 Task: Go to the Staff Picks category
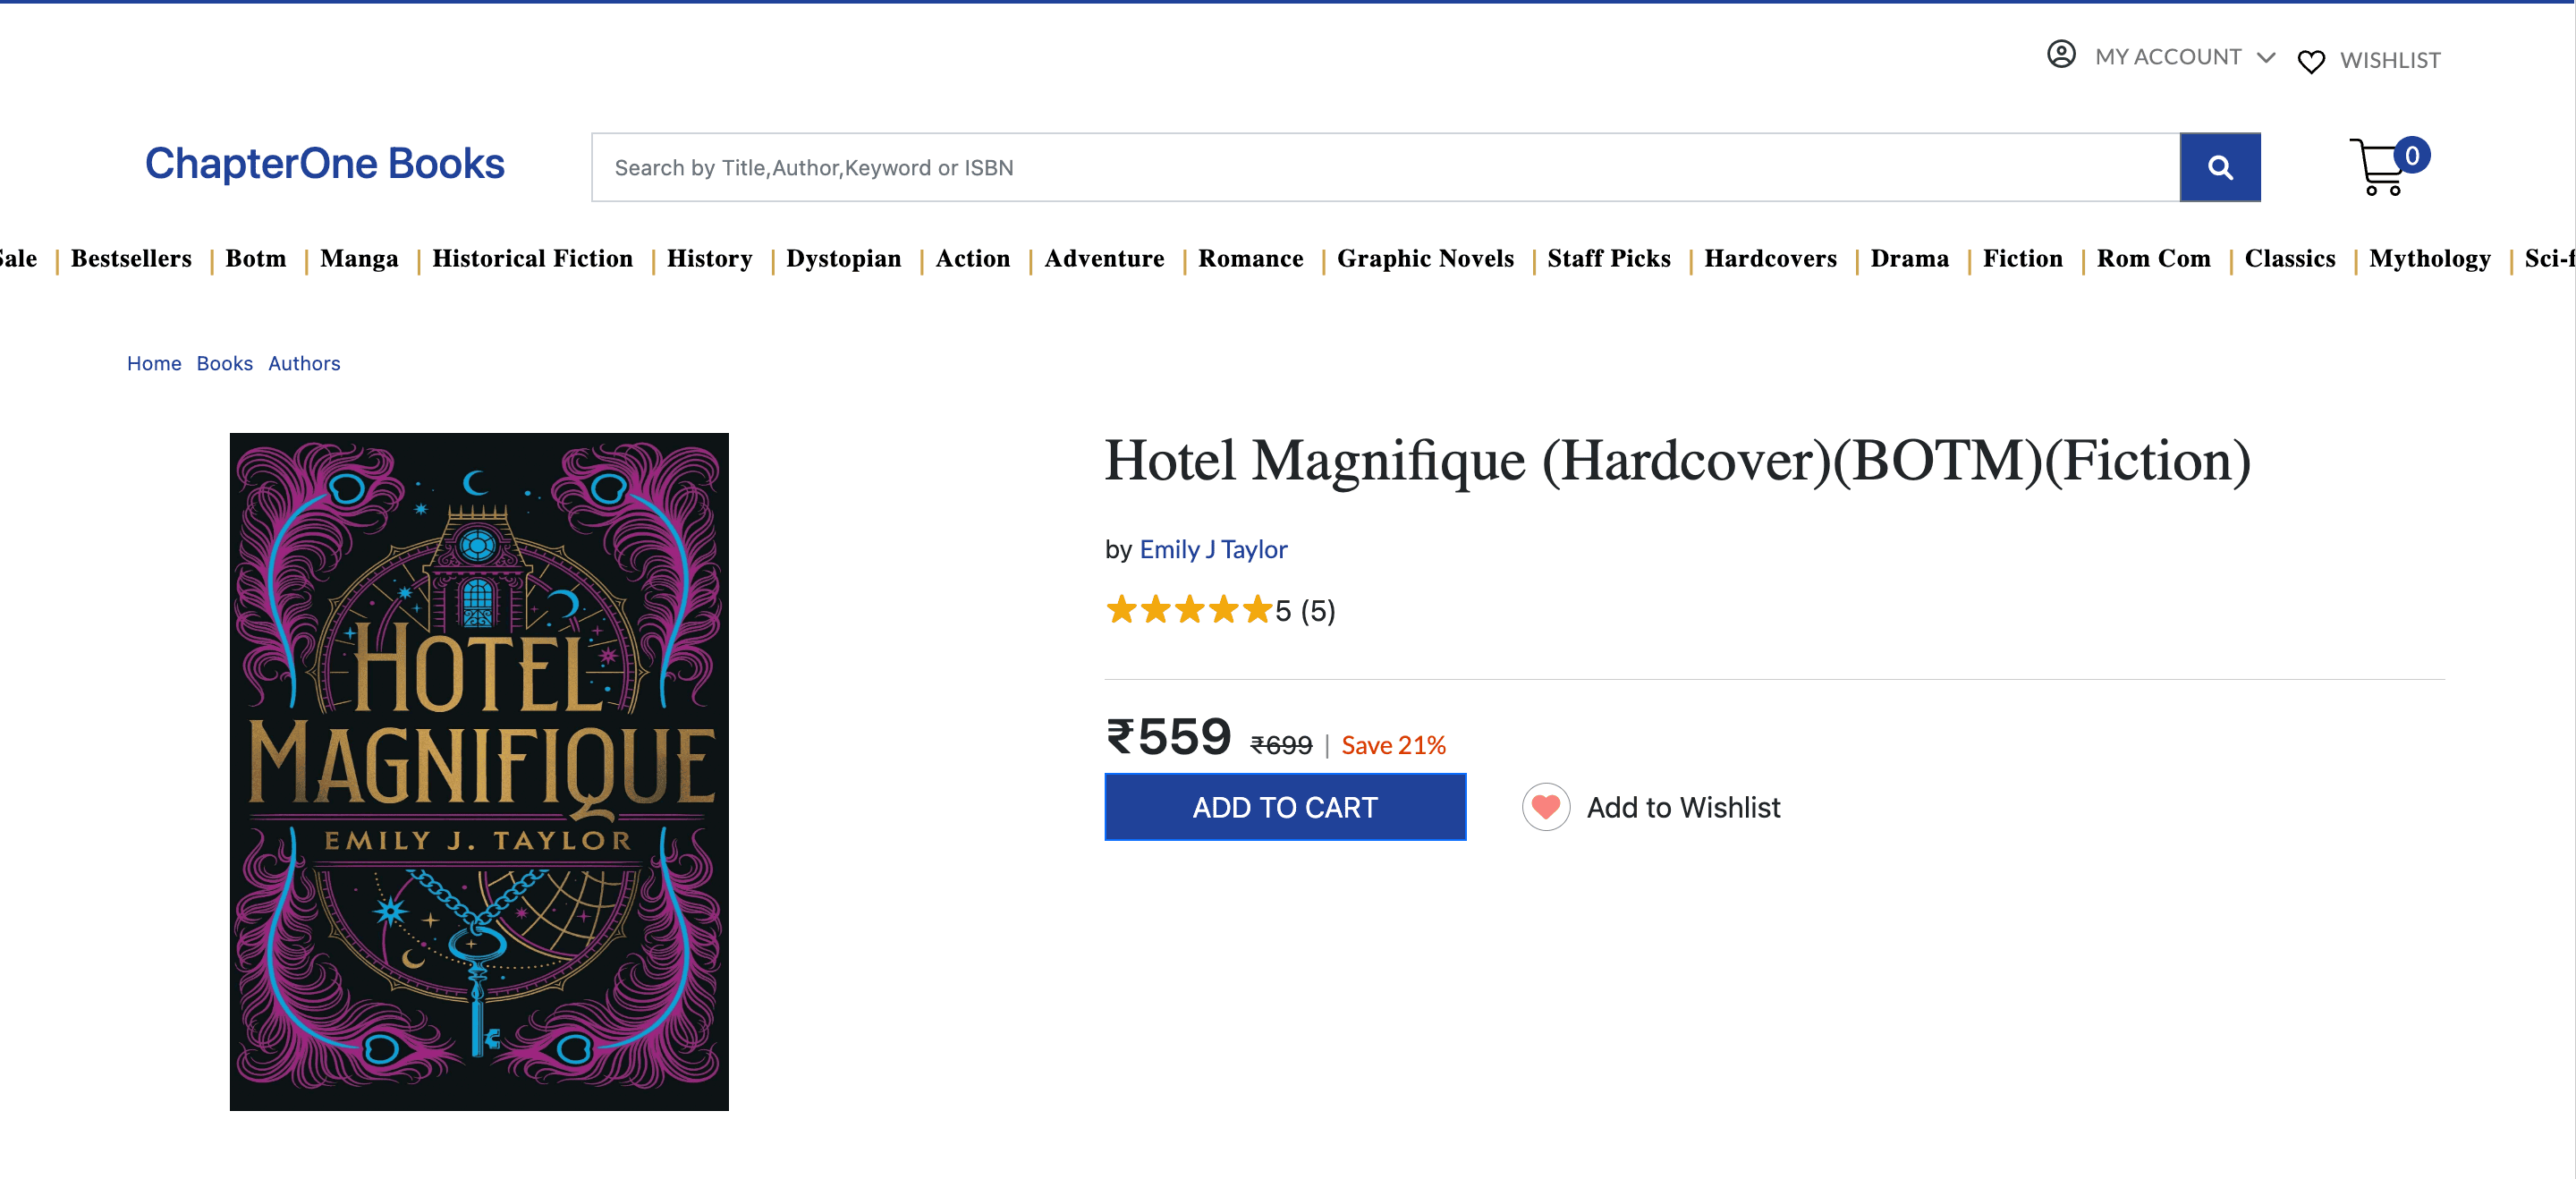[x=1608, y=259]
